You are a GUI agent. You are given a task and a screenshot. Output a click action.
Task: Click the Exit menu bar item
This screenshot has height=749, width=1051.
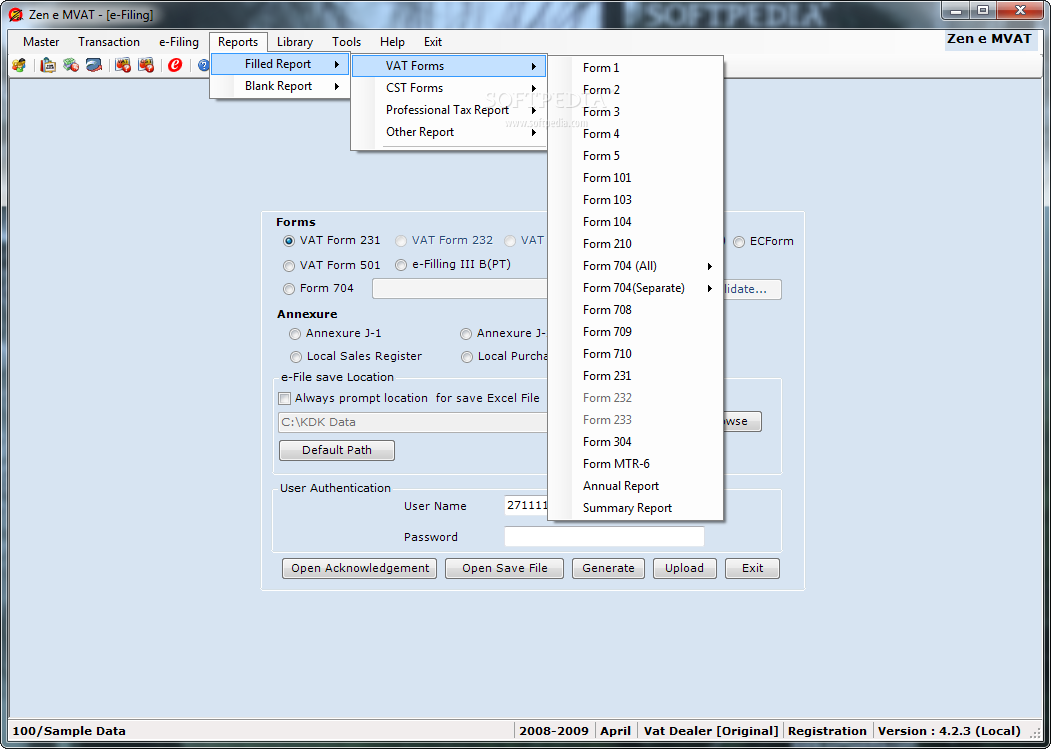[x=433, y=42]
